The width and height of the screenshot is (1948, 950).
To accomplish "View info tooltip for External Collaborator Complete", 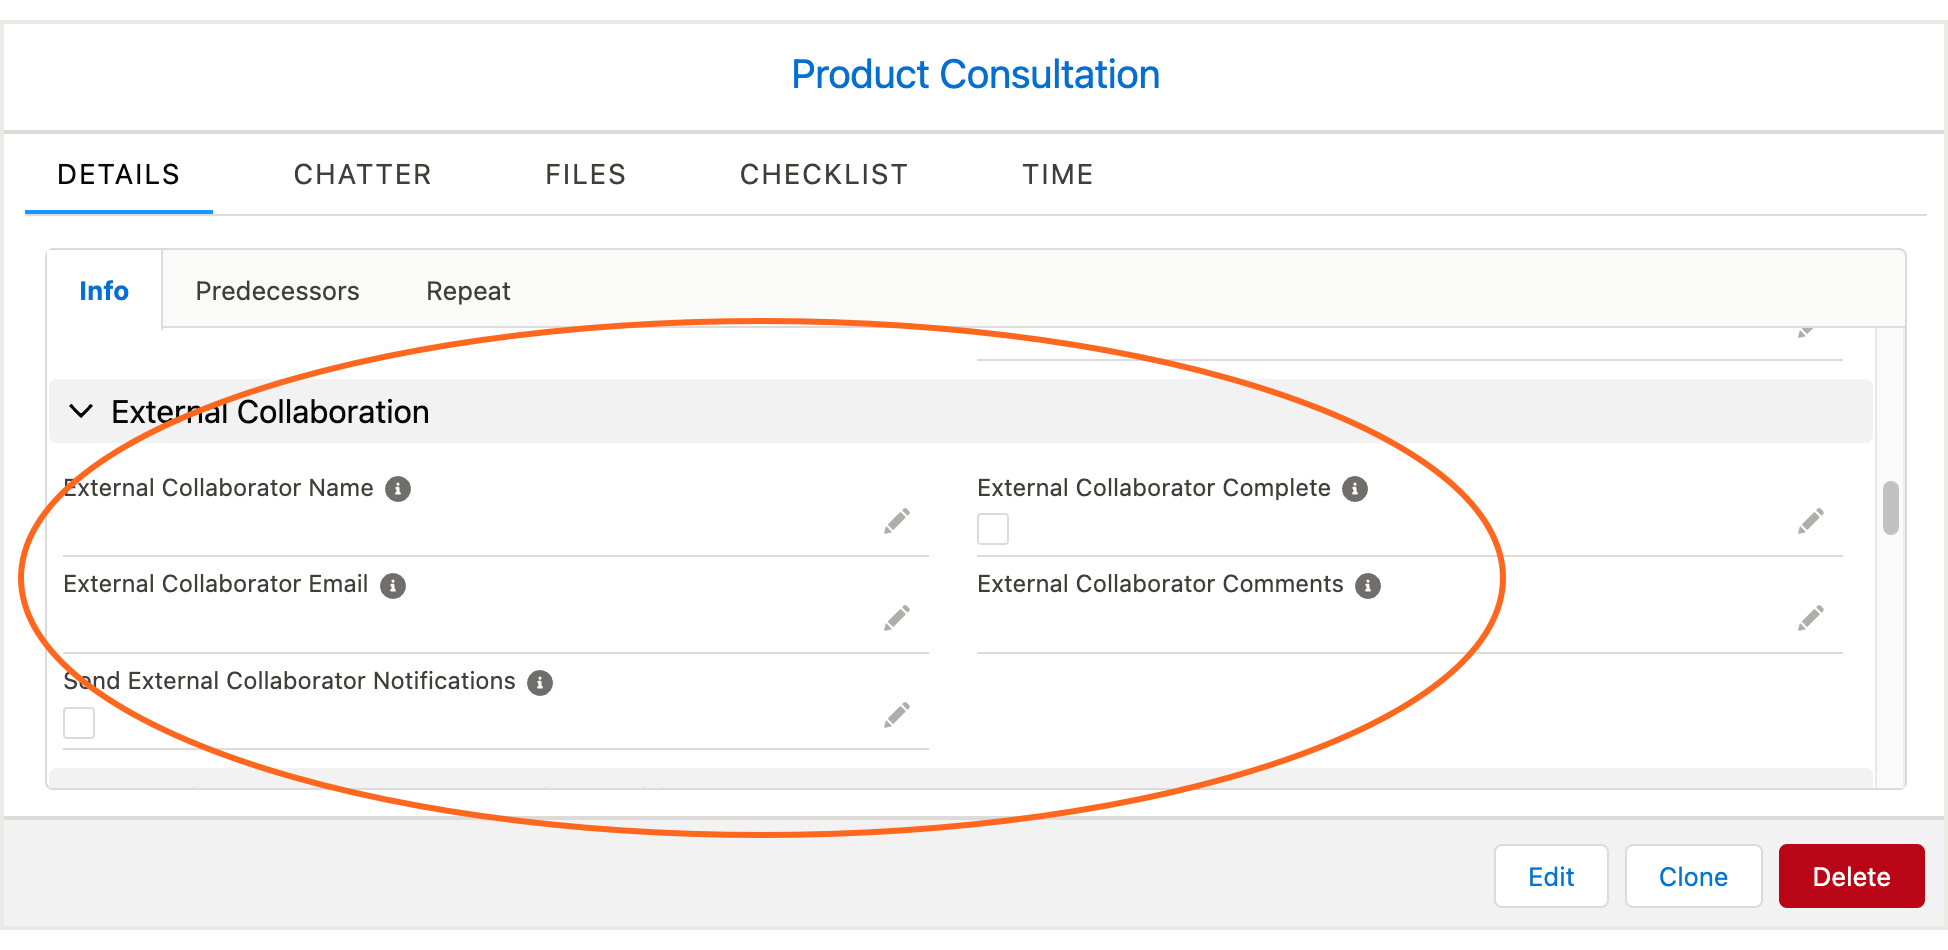I will coord(1355,489).
